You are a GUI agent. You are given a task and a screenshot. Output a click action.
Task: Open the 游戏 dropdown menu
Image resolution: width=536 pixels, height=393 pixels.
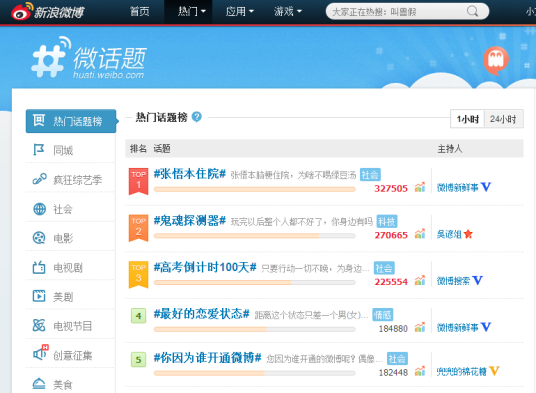(287, 12)
